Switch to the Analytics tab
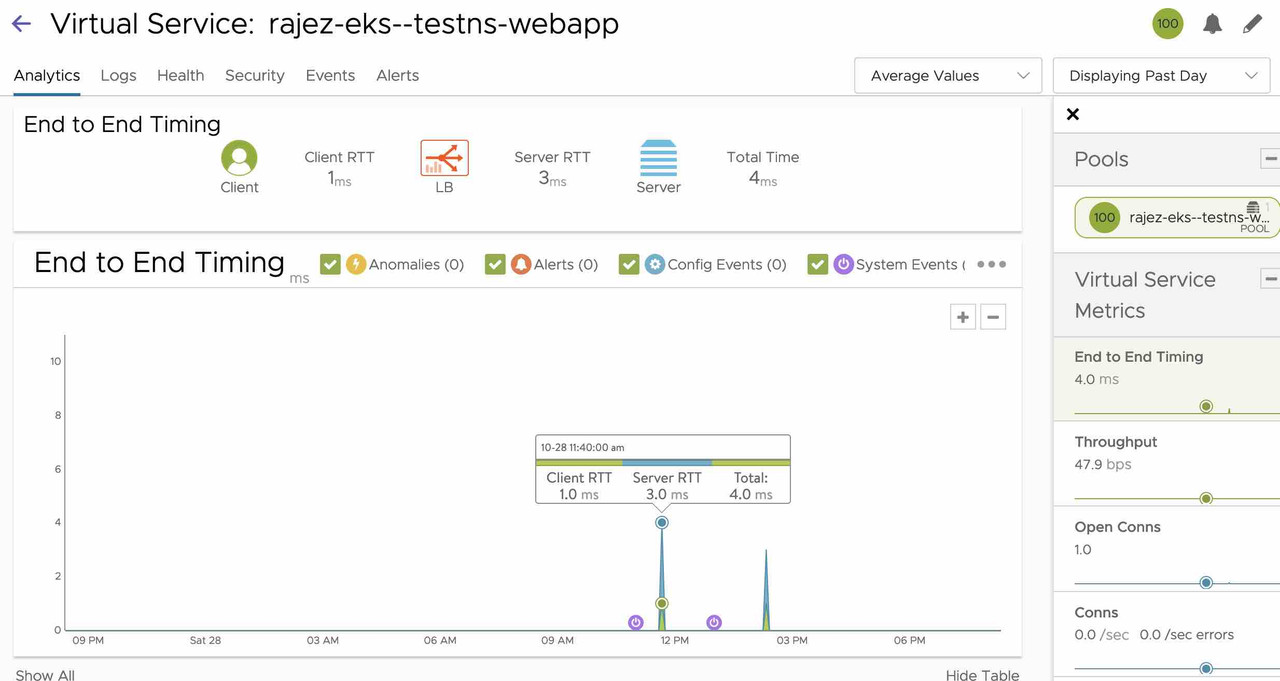Screen dimensions: 1280x681 [47, 75]
